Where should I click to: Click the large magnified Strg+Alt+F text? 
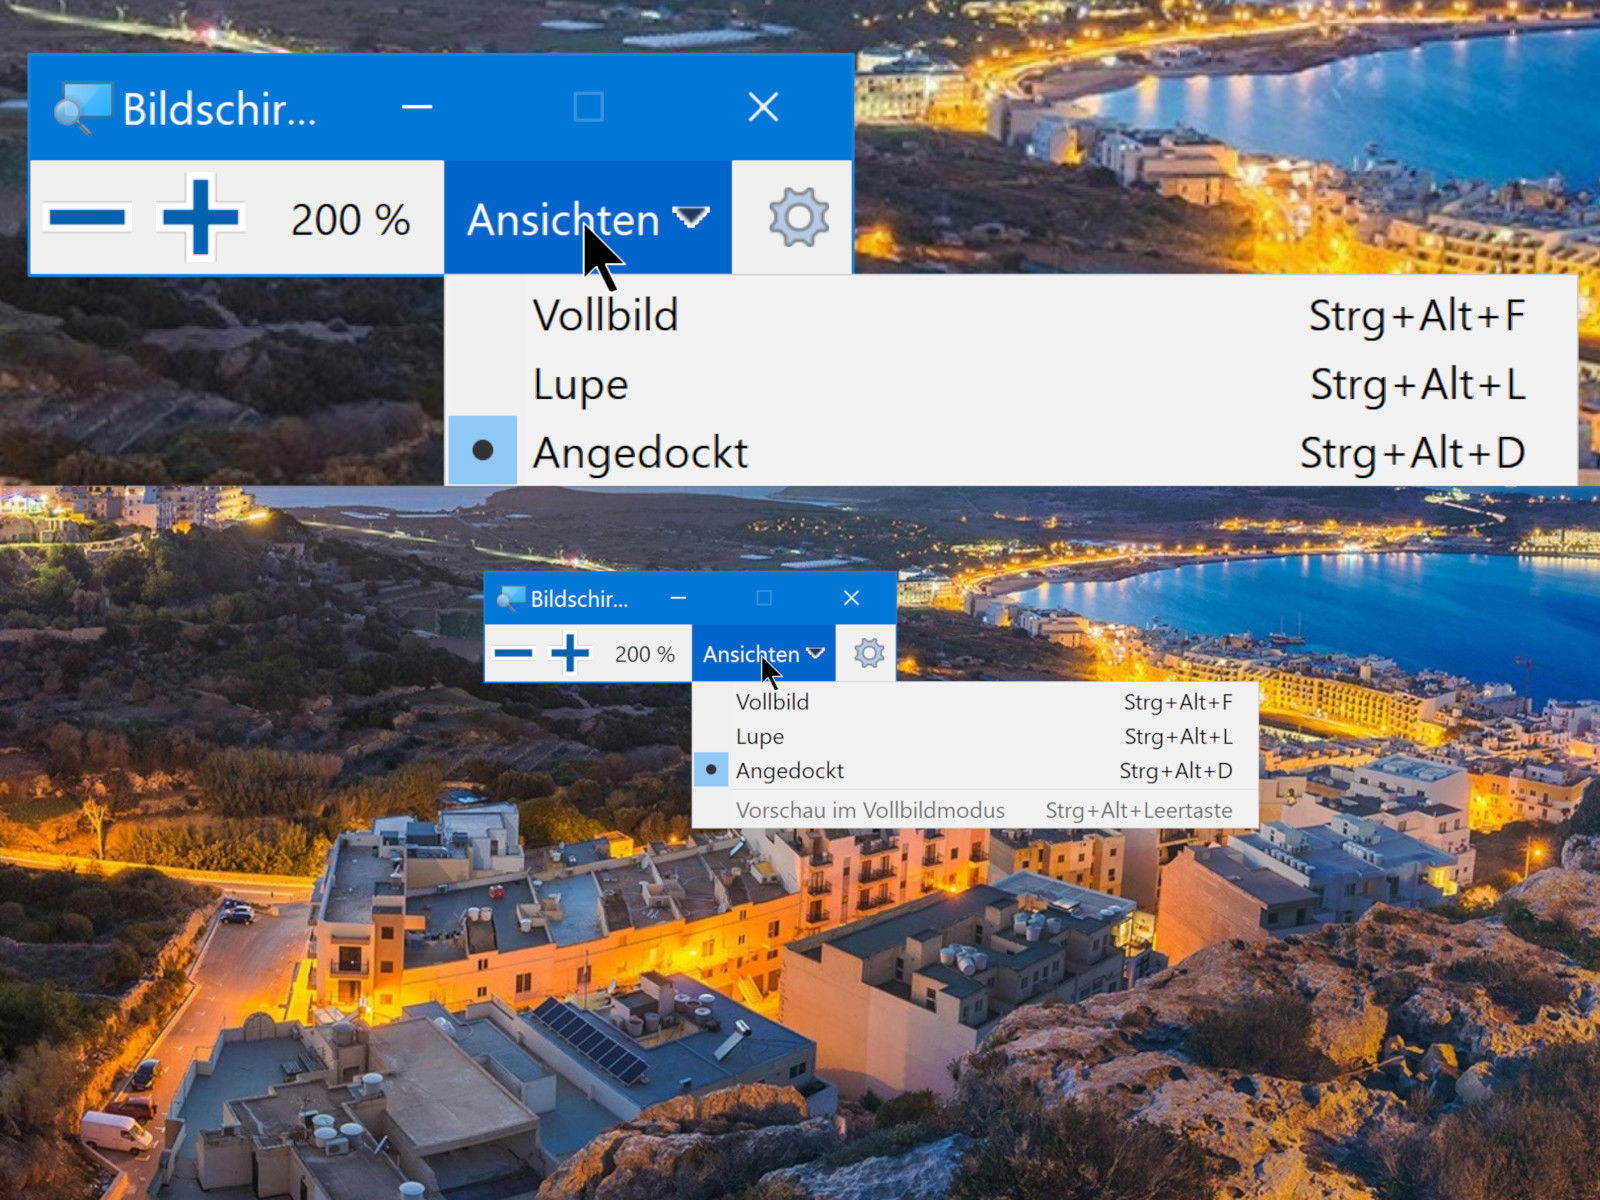[1417, 316]
